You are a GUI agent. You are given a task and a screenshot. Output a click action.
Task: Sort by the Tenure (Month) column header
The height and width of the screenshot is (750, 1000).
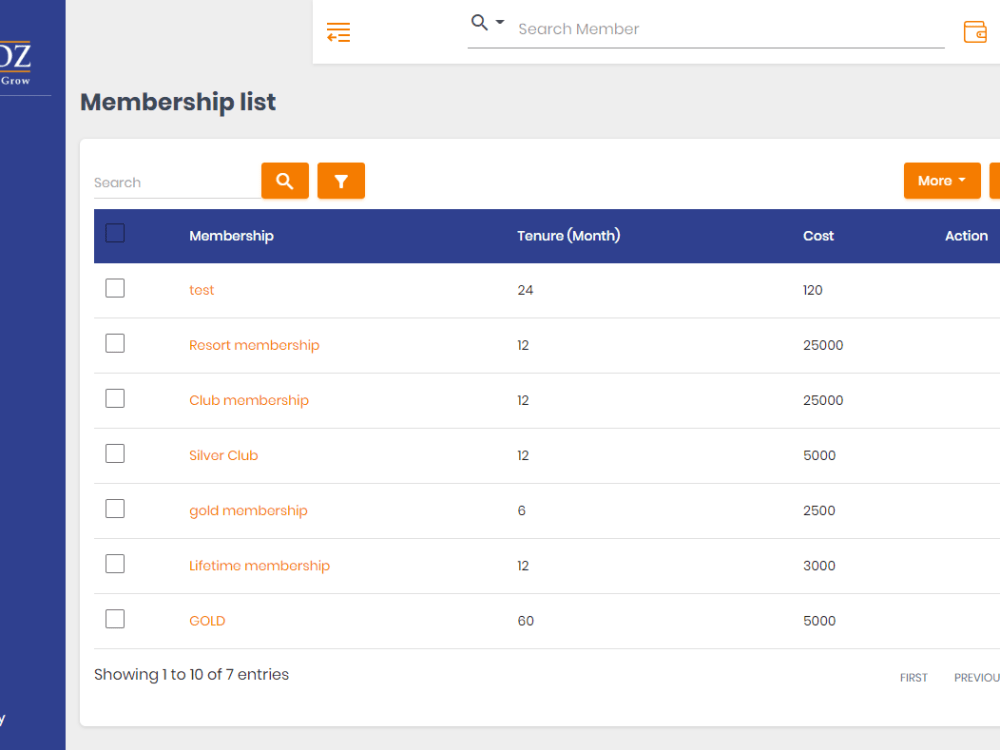tap(568, 236)
